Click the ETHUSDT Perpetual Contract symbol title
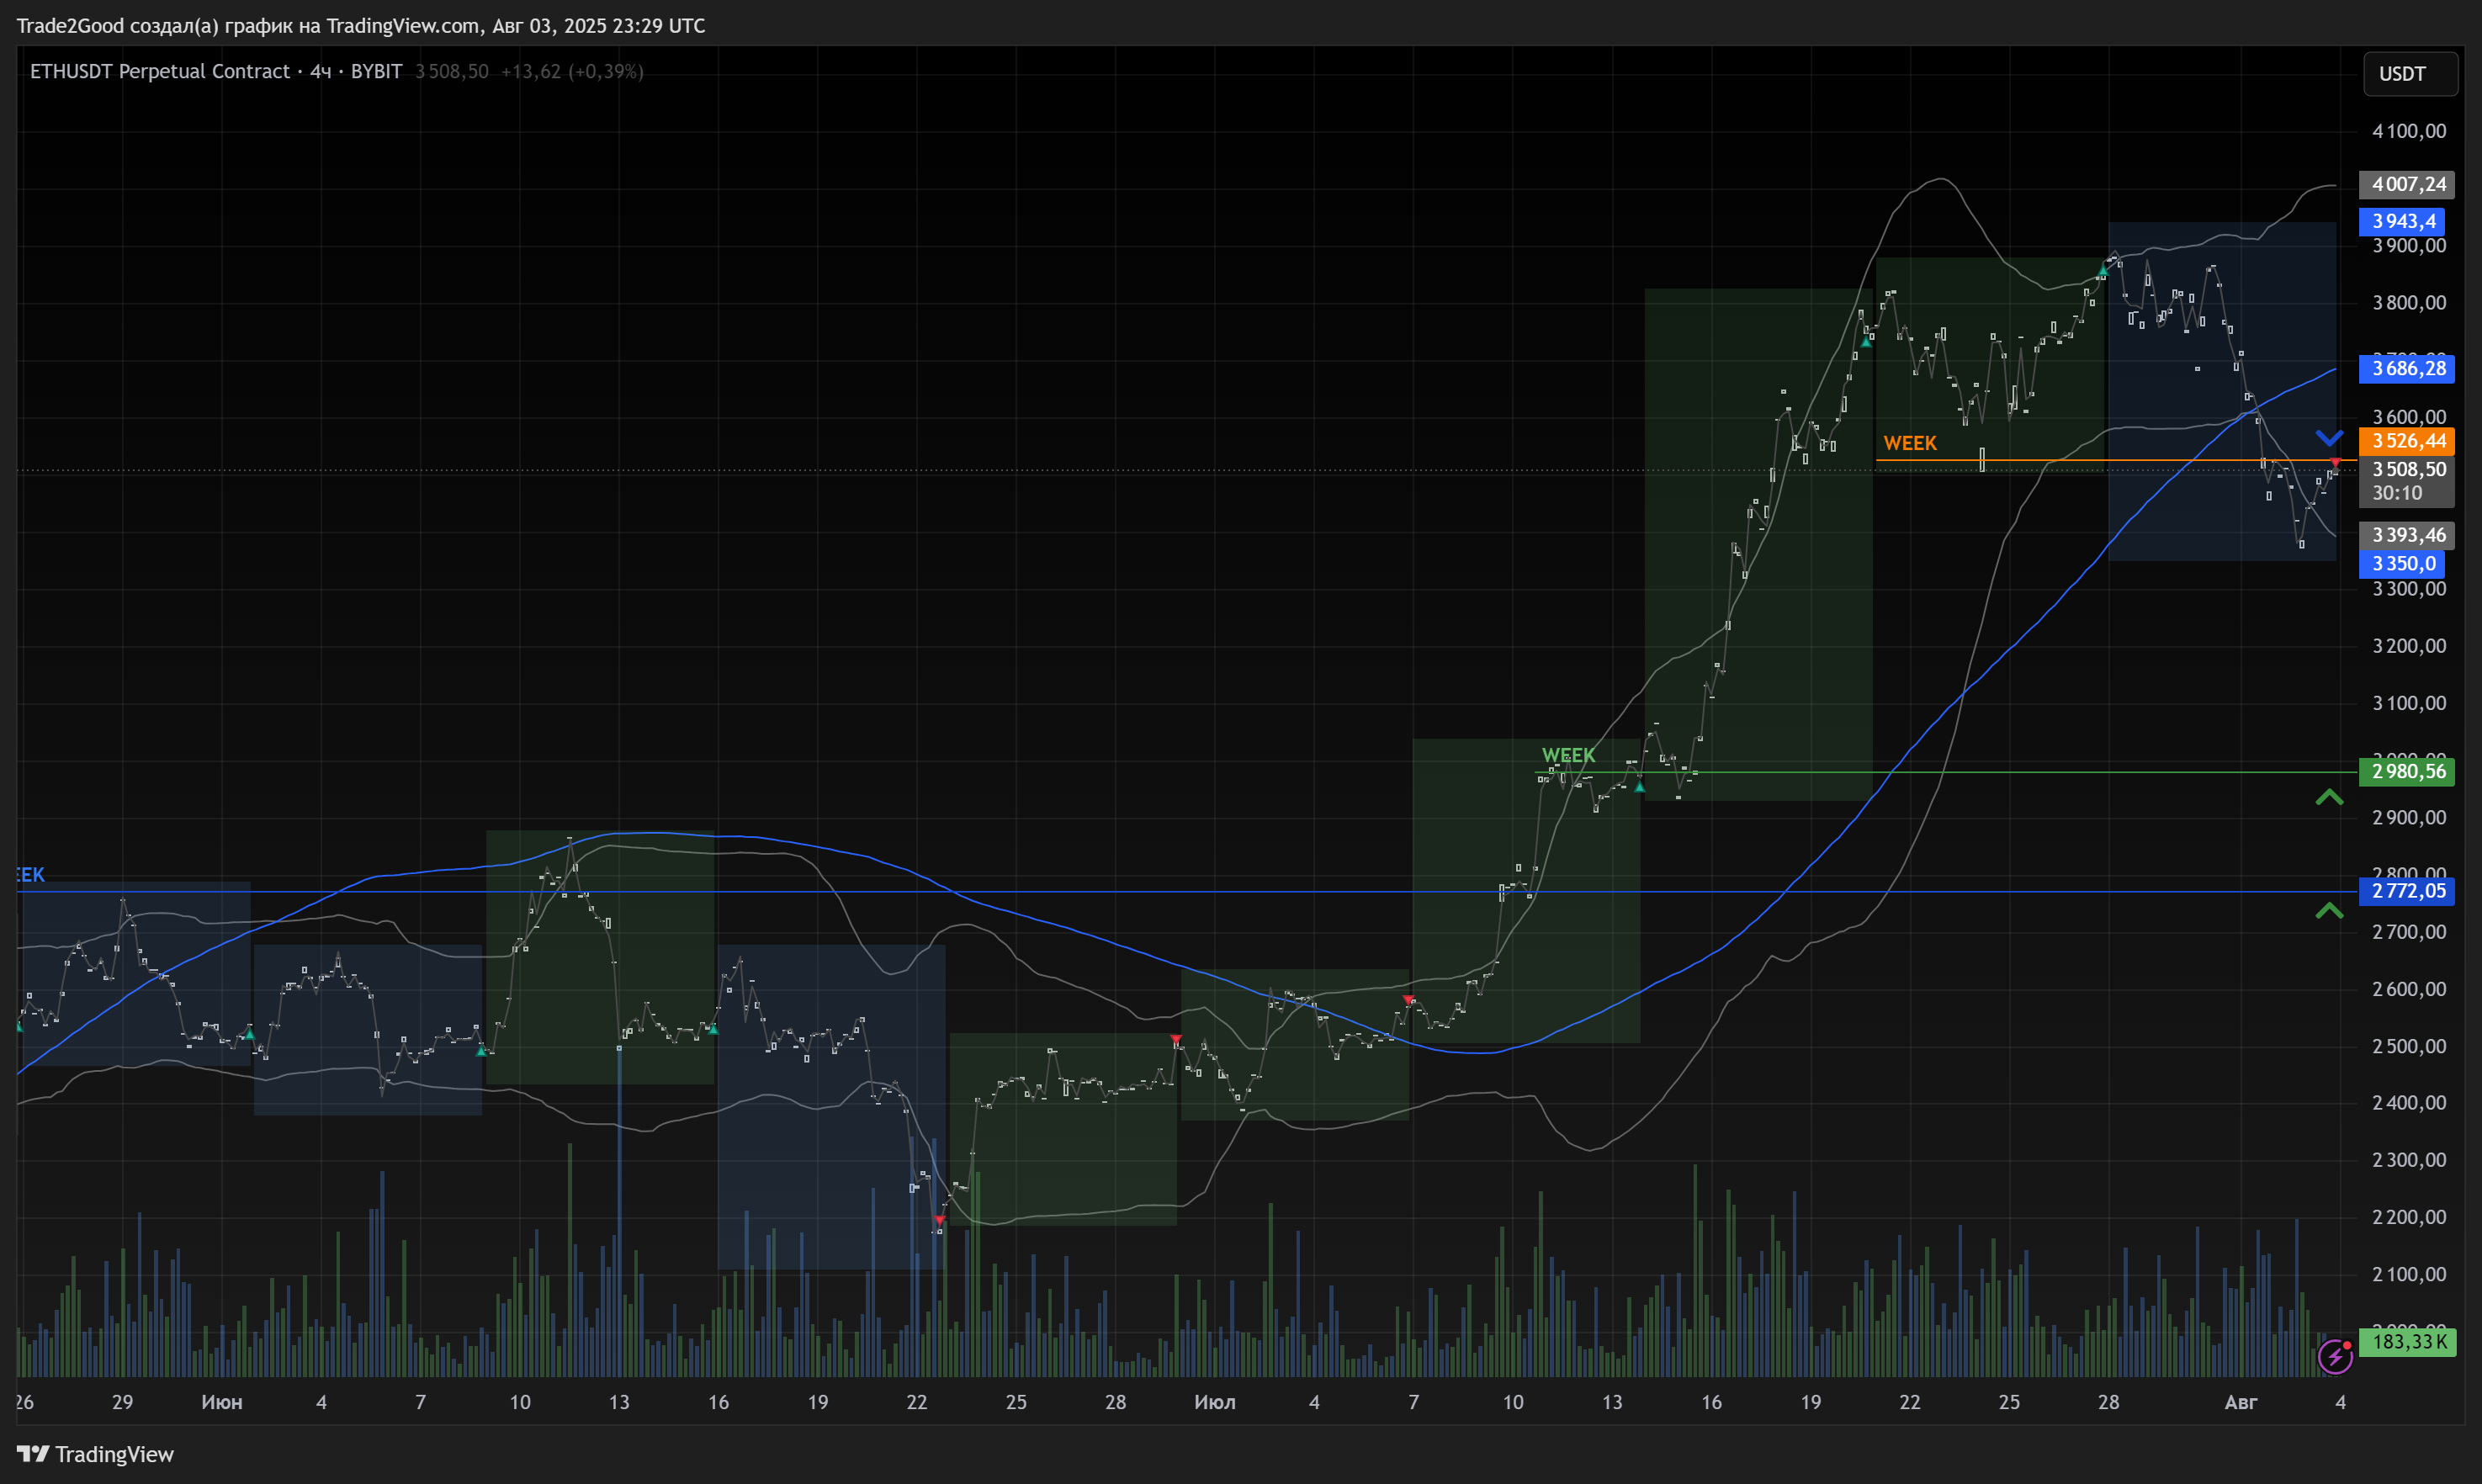The image size is (2482, 1484). tap(160, 71)
